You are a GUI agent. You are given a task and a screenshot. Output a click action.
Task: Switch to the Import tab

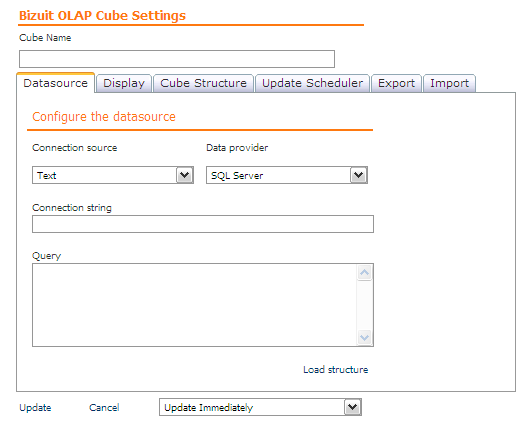(x=450, y=83)
